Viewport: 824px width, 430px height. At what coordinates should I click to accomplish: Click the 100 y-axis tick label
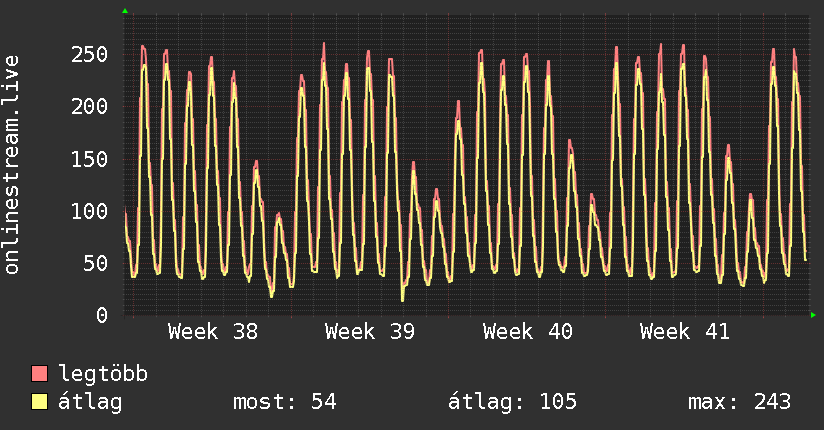pyautogui.click(x=89, y=211)
